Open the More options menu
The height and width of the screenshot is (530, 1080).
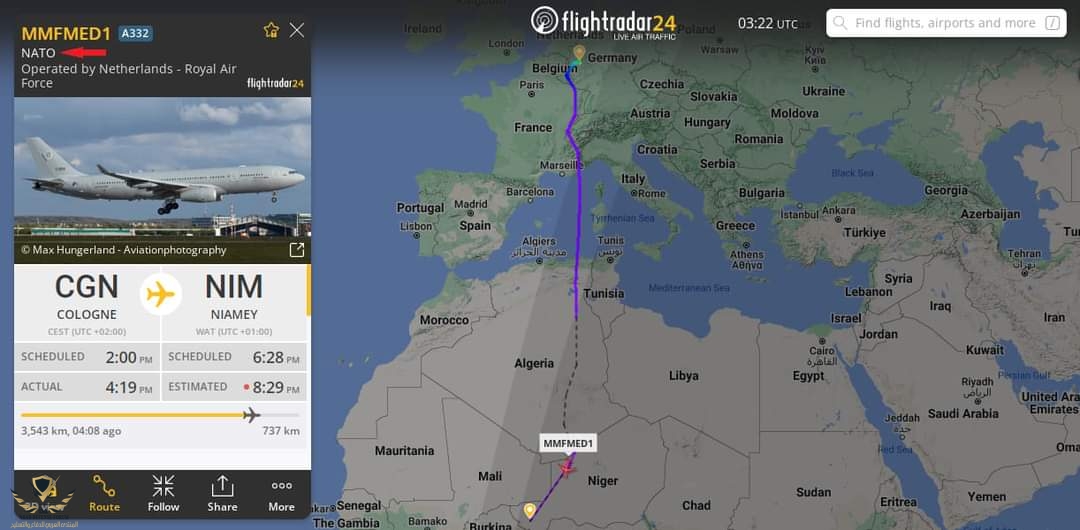pyautogui.click(x=281, y=494)
